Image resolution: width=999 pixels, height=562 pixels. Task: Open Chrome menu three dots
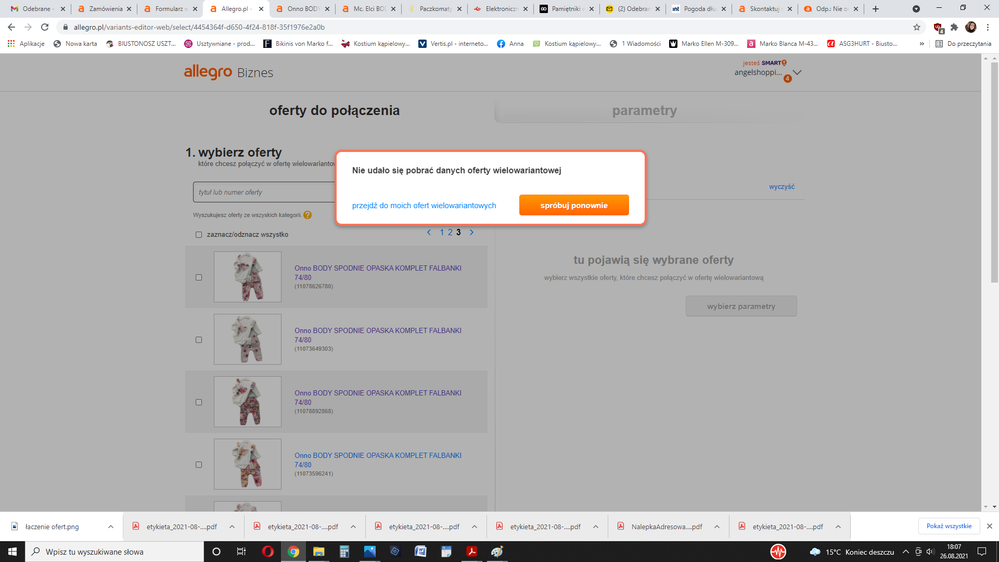click(x=988, y=27)
